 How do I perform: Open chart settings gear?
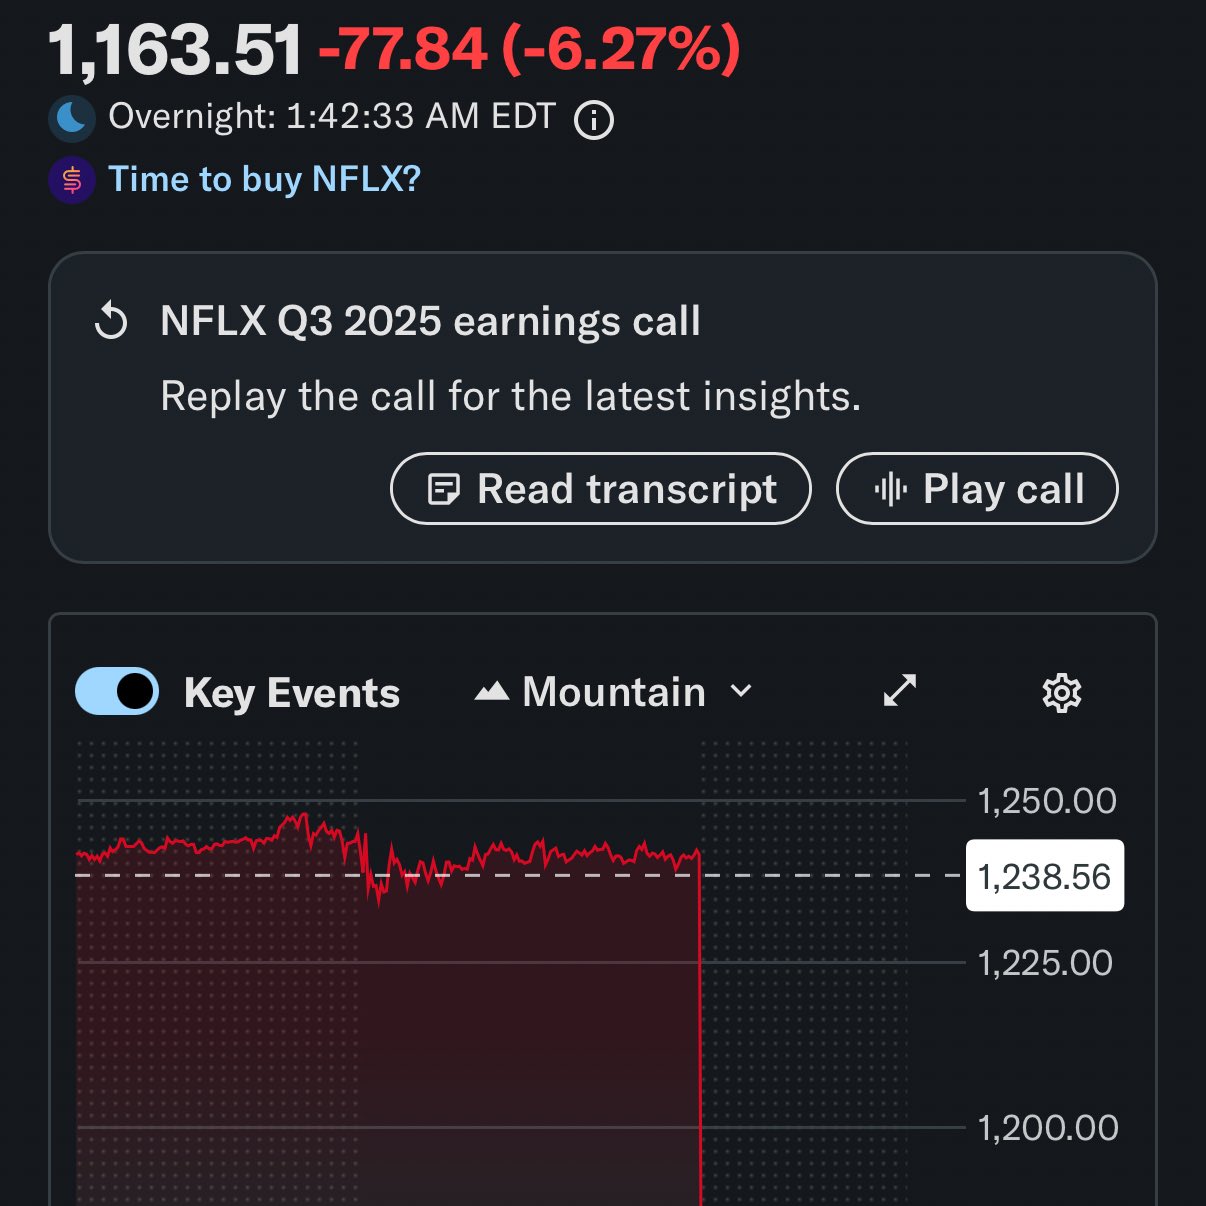click(1061, 693)
